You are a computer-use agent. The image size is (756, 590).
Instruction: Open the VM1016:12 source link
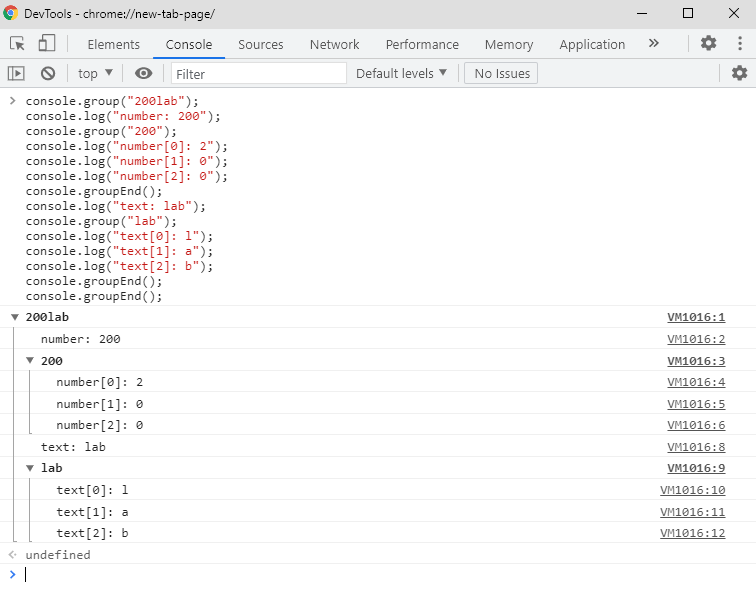pyautogui.click(x=692, y=533)
